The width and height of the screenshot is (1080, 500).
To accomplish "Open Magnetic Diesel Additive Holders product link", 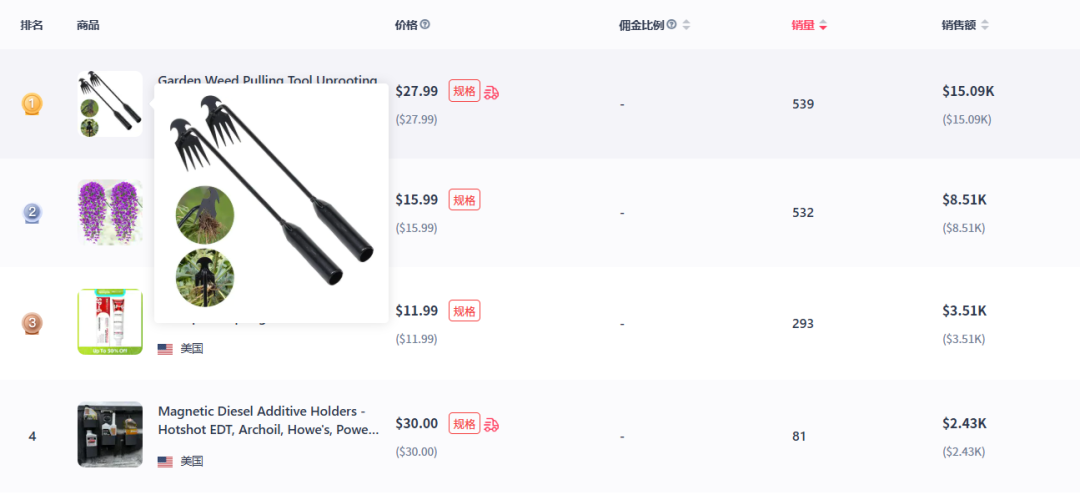I will (x=268, y=421).
